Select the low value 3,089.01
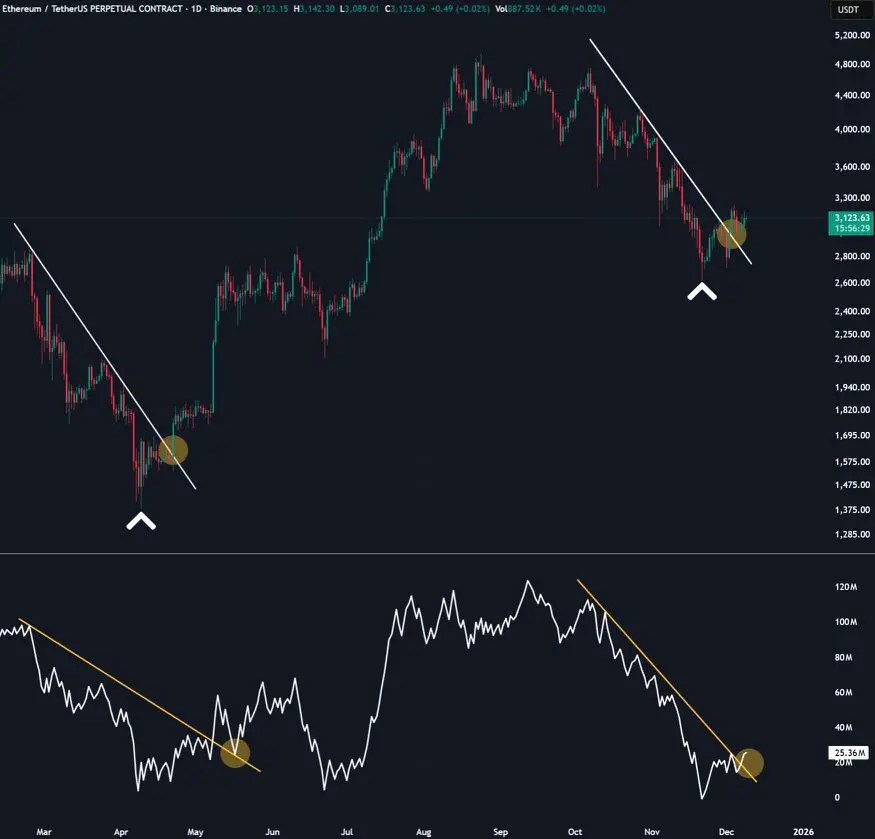 [362, 9]
